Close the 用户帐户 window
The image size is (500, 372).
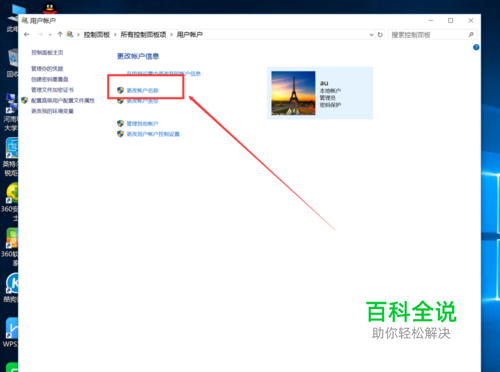click(x=471, y=21)
